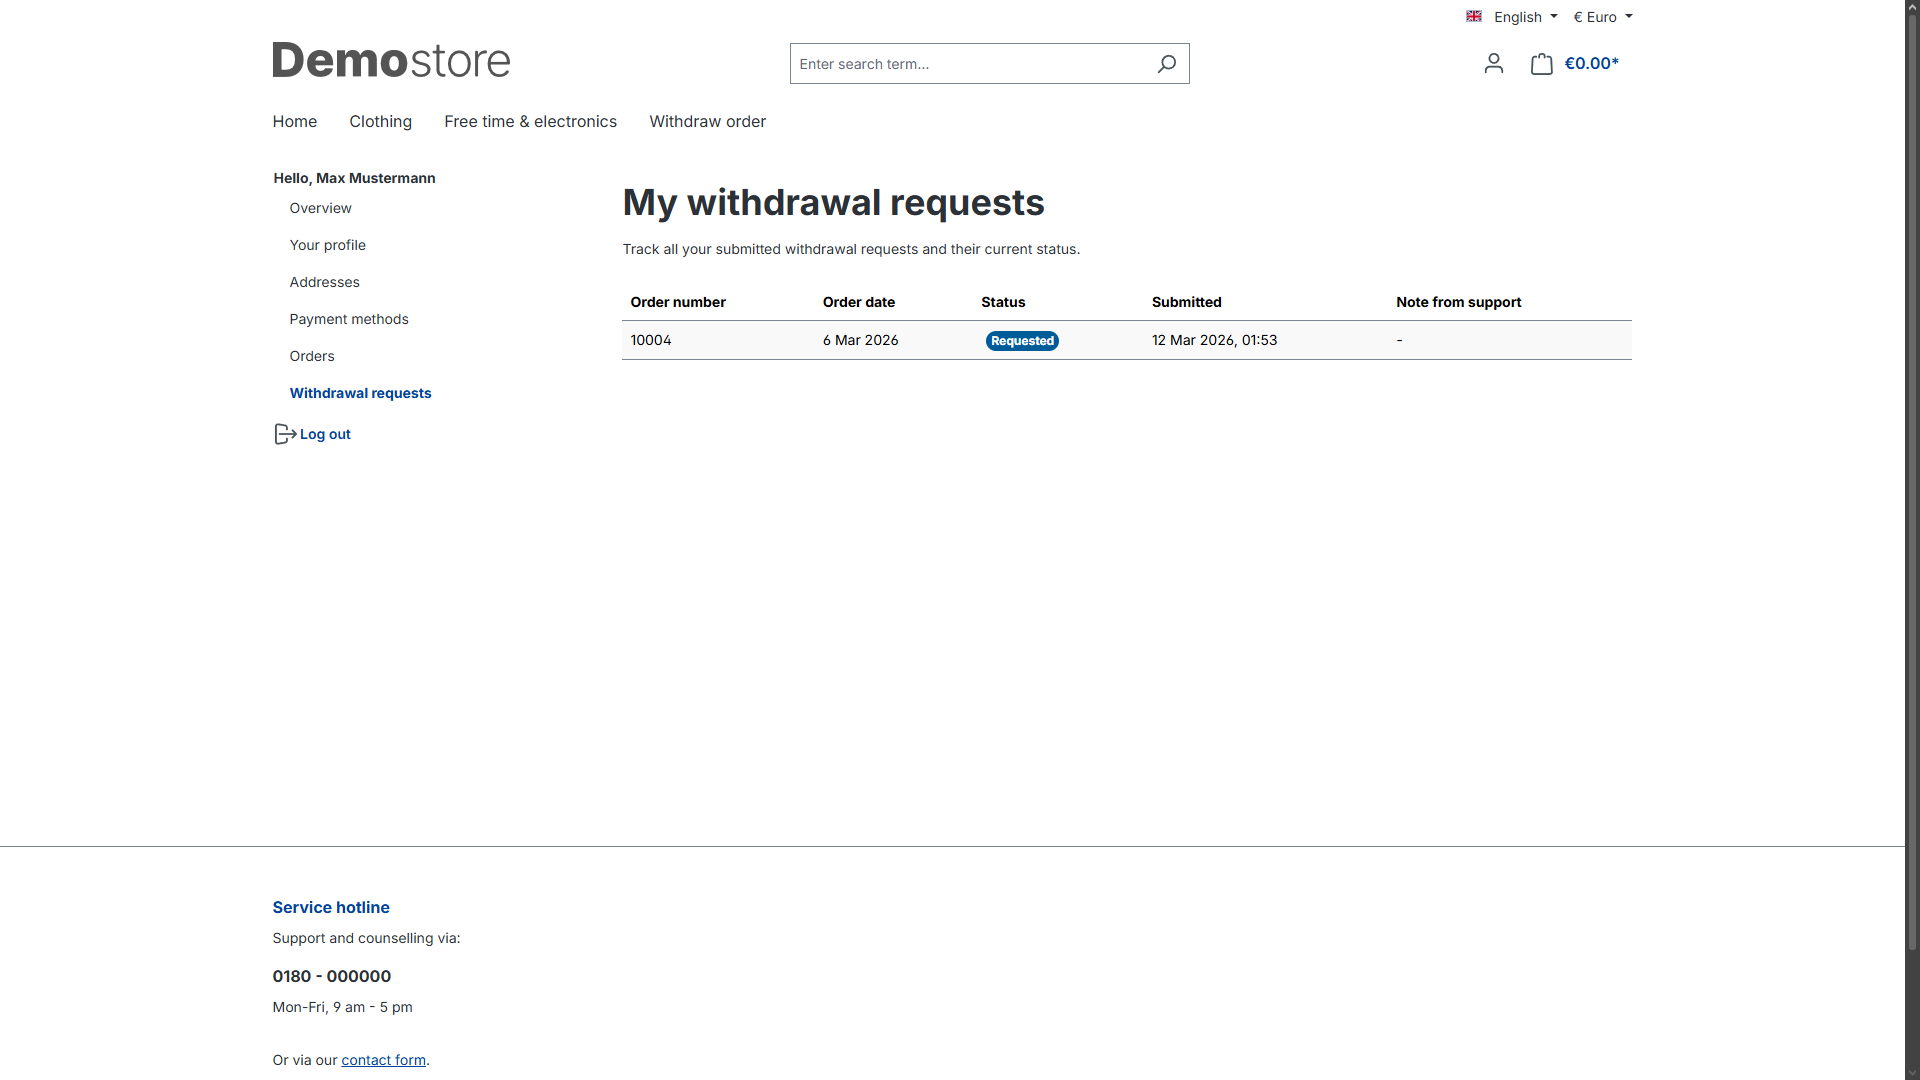Open Free time & electronics menu
This screenshot has height=1080, width=1920.
(x=530, y=121)
